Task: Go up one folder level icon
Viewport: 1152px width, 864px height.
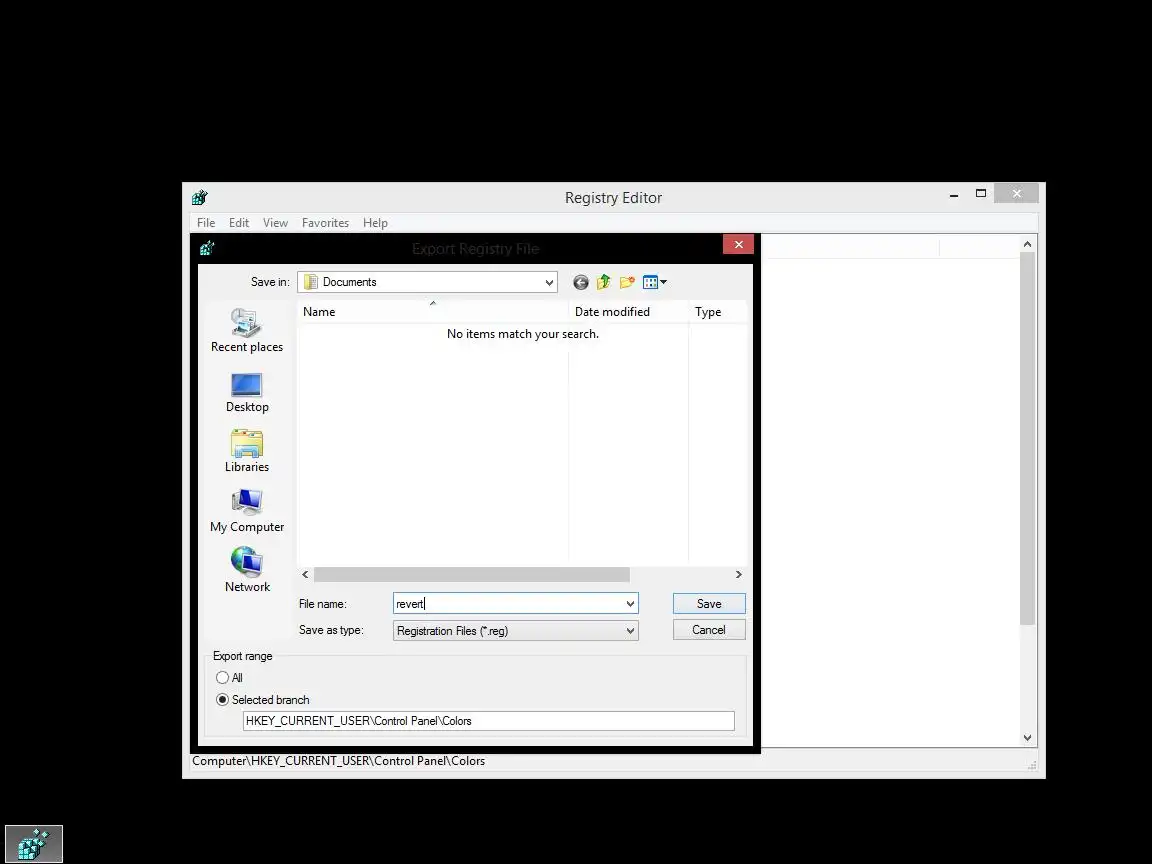Action: 604,282
